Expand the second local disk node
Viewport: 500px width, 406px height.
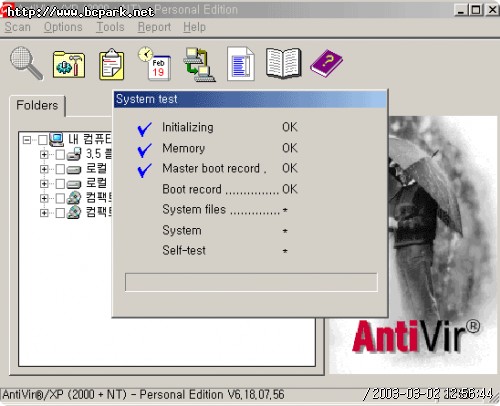pos(44,184)
